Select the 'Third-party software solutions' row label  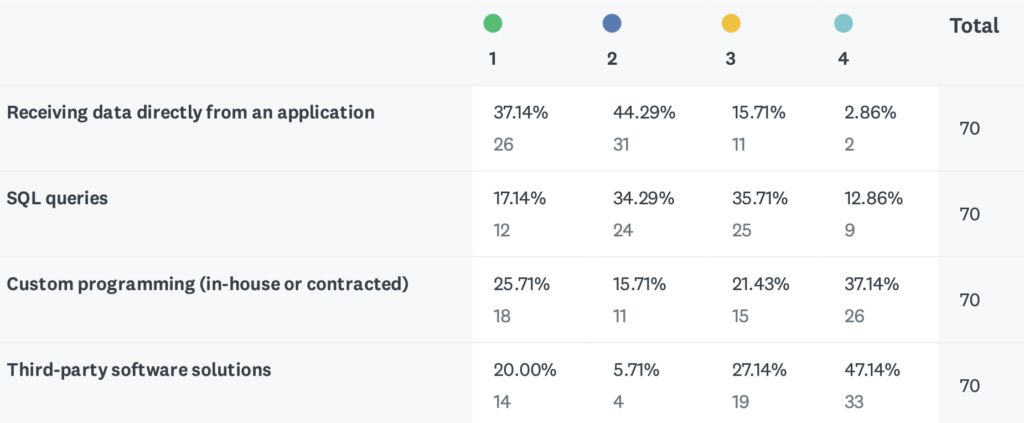pyautogui.click(x=139, y=370)
